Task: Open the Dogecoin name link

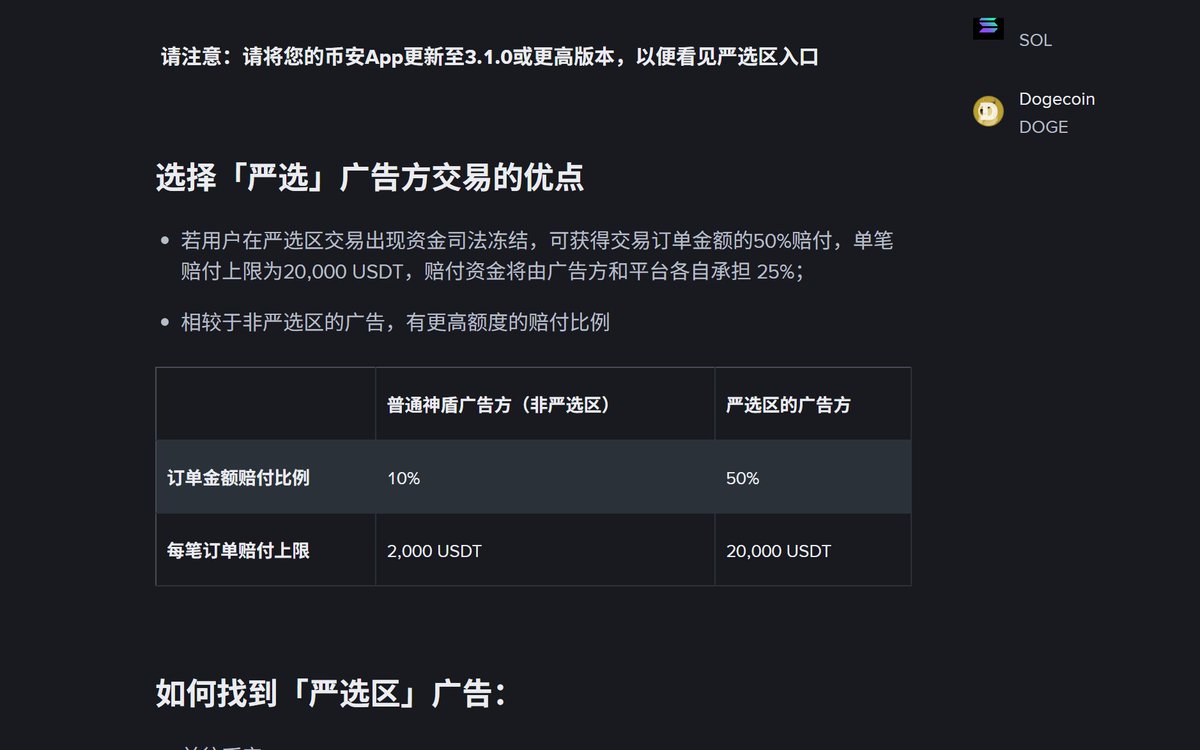Action: click(1057, 99)
